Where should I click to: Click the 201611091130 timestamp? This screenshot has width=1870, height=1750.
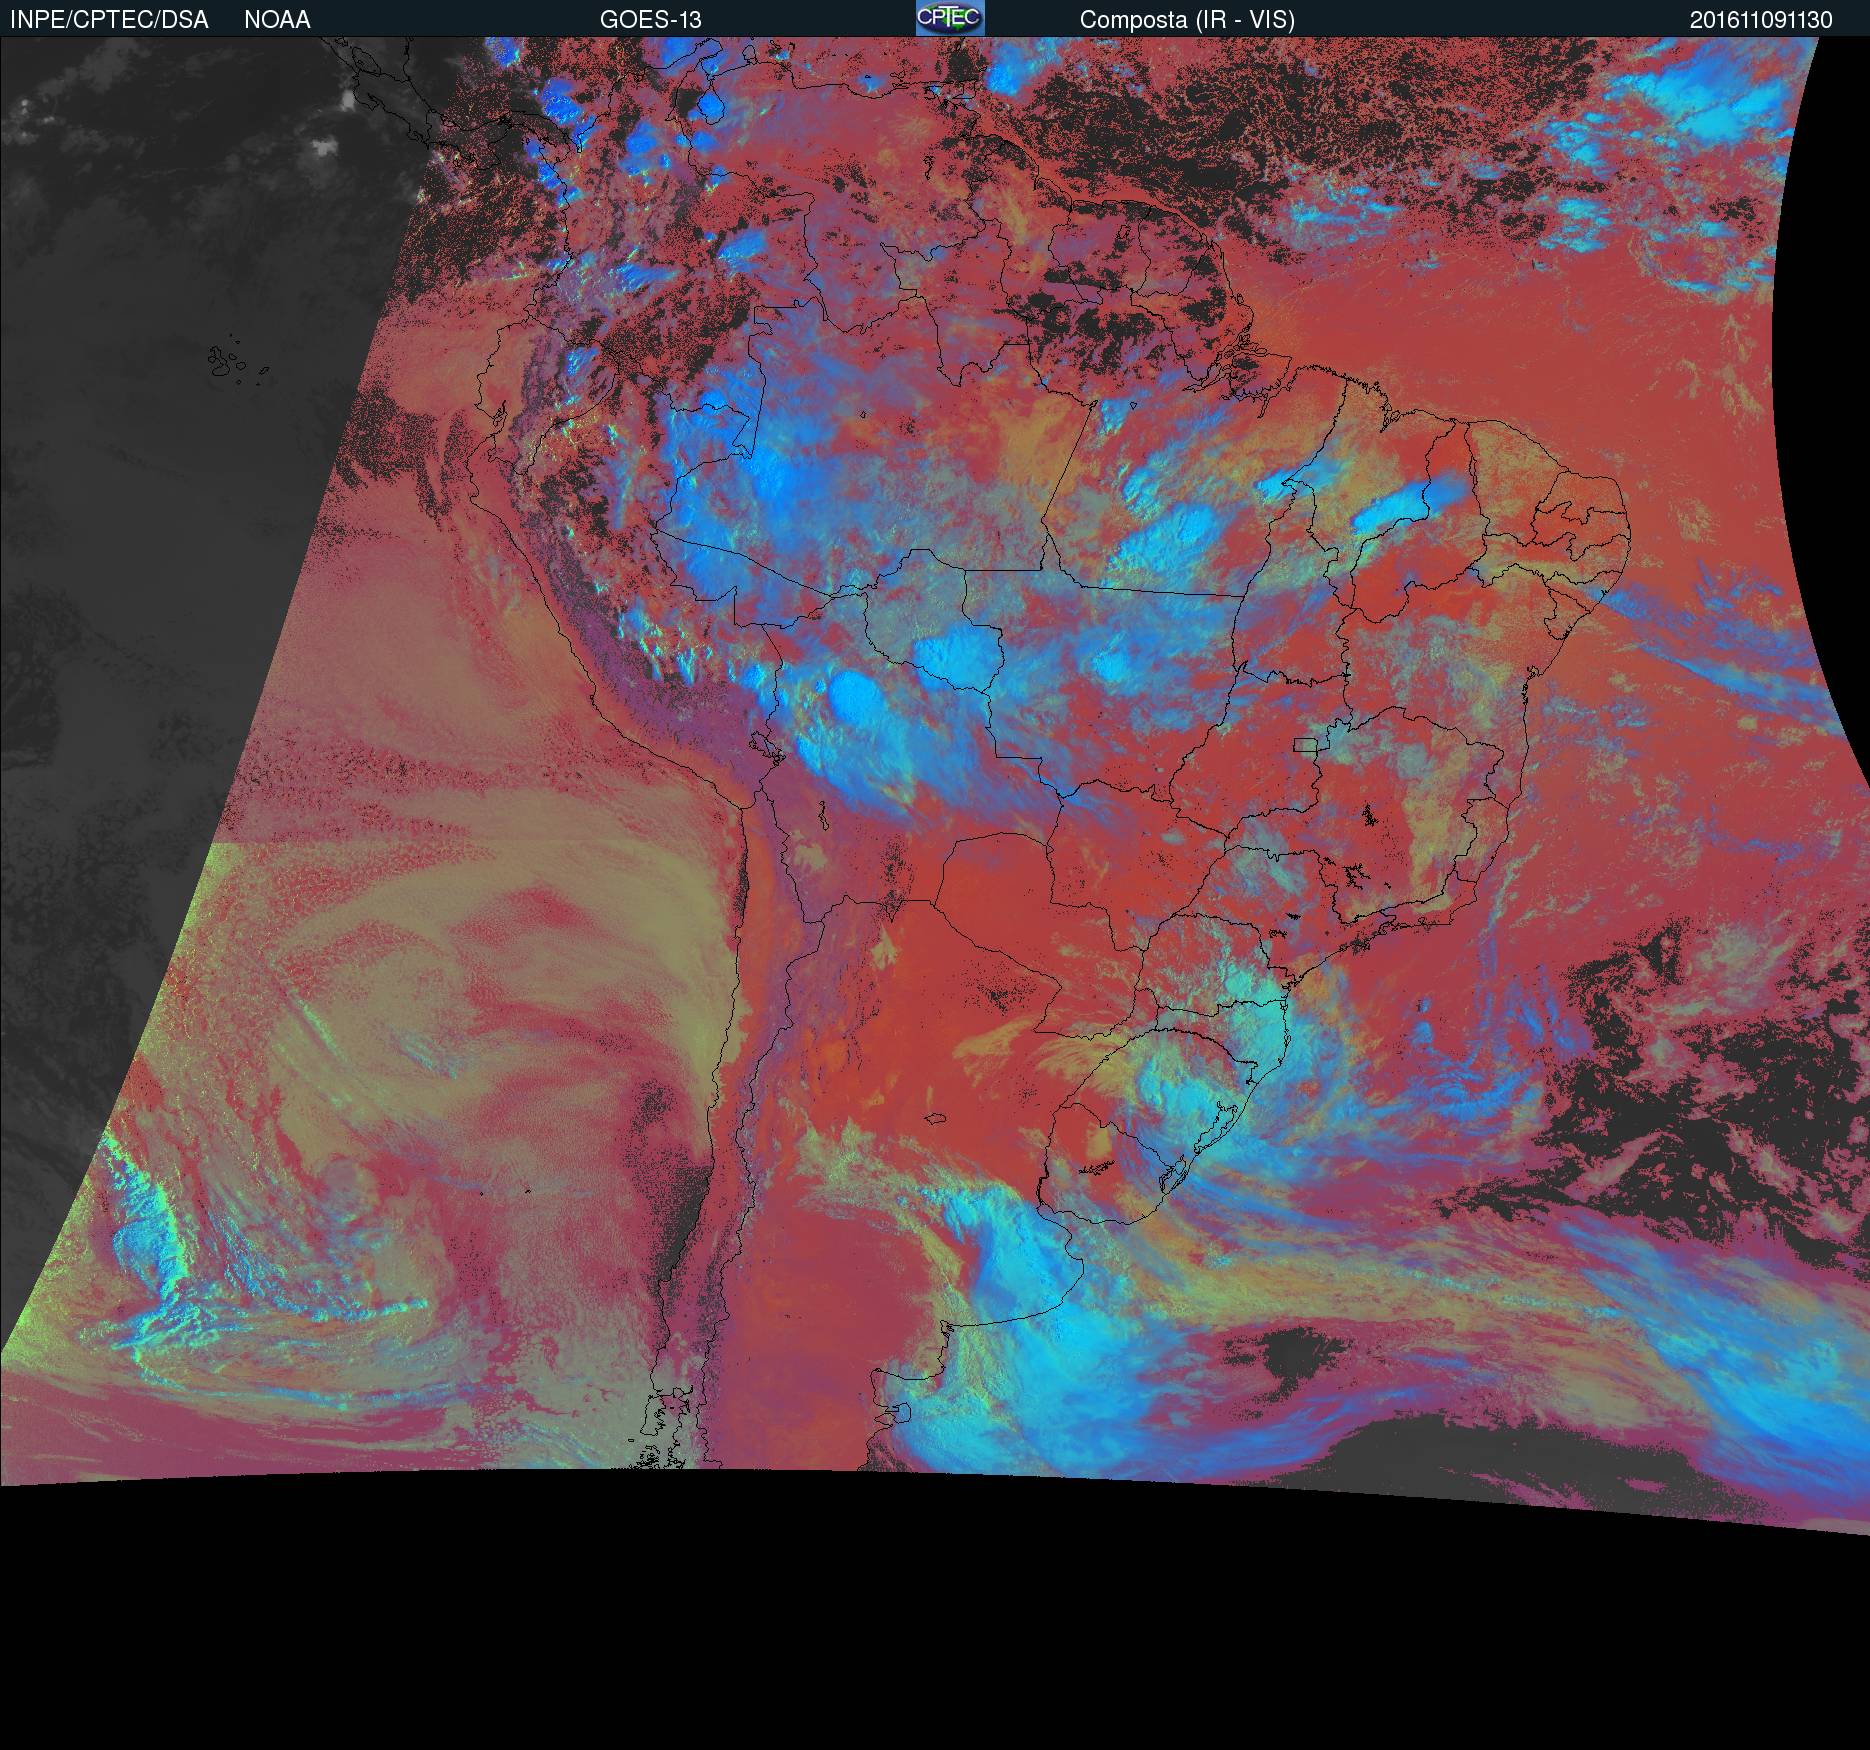1761,20
